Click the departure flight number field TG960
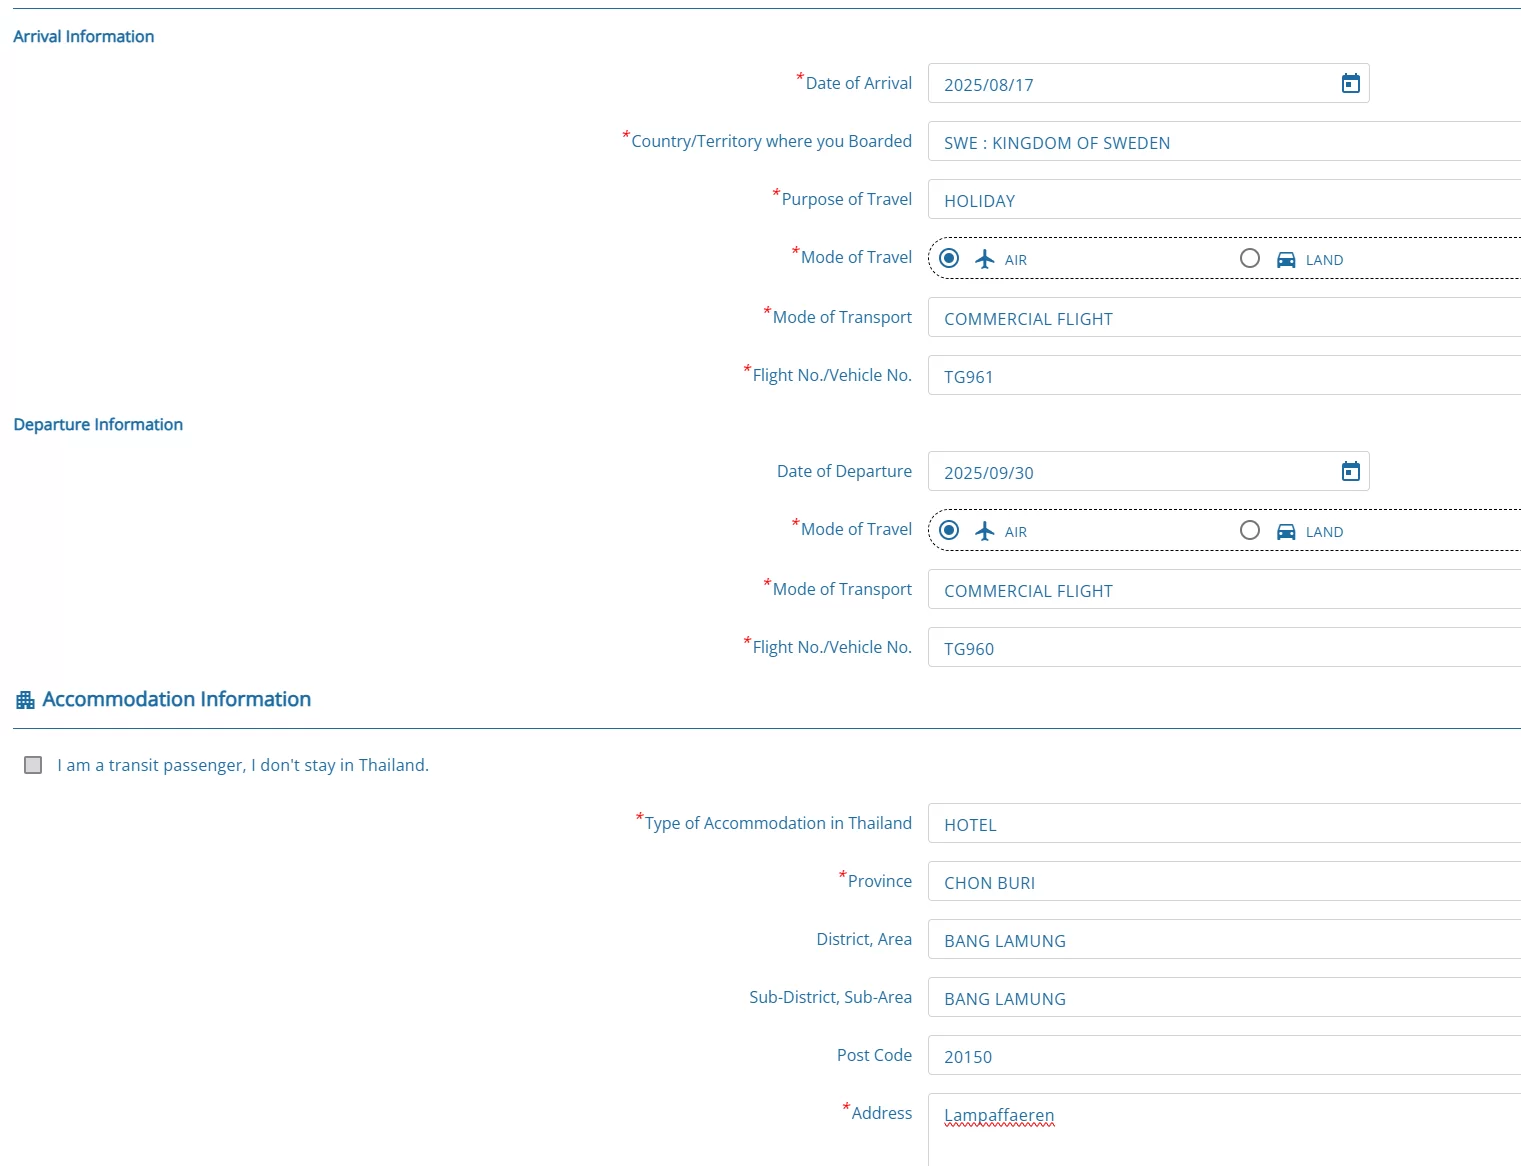Image resolution: width=1521 pixels, height=1166 pixels. (1222, 648)
